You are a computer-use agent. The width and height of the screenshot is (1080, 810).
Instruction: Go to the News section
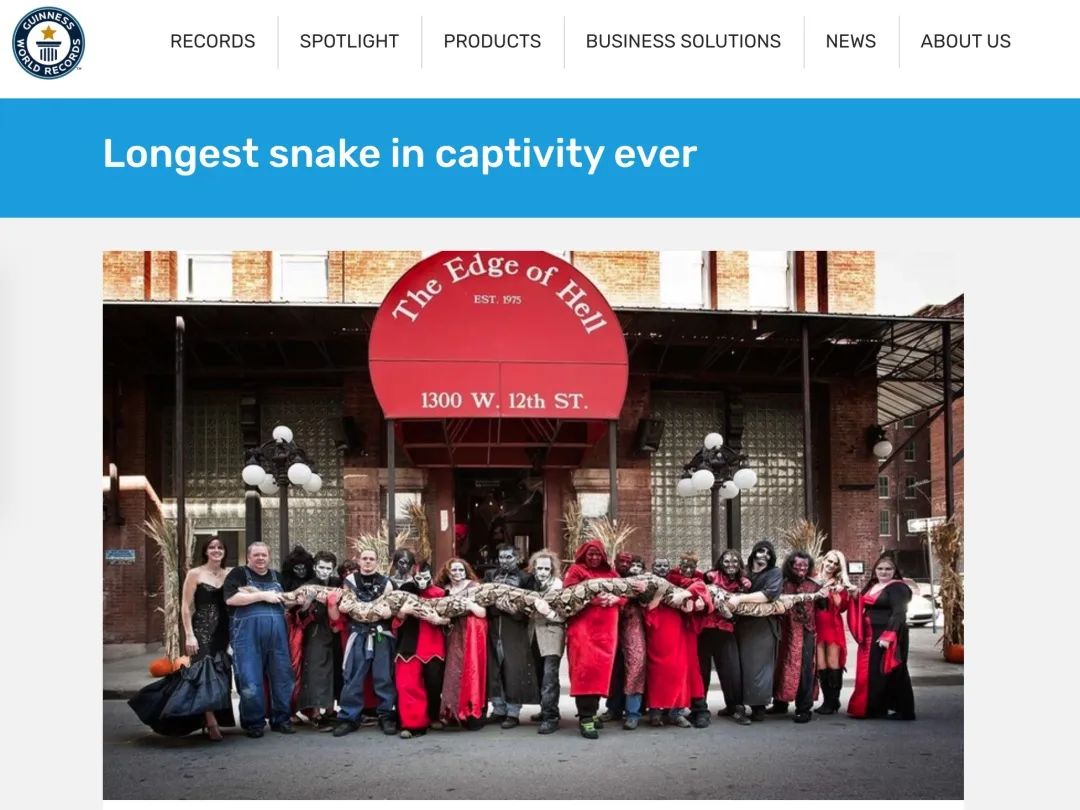pos(851,41)
